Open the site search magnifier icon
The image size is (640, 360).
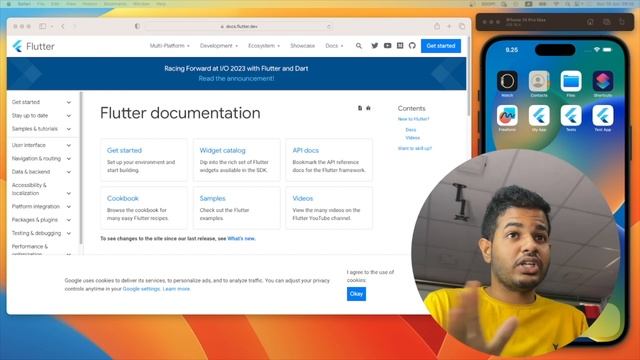(x=358, y=46)
